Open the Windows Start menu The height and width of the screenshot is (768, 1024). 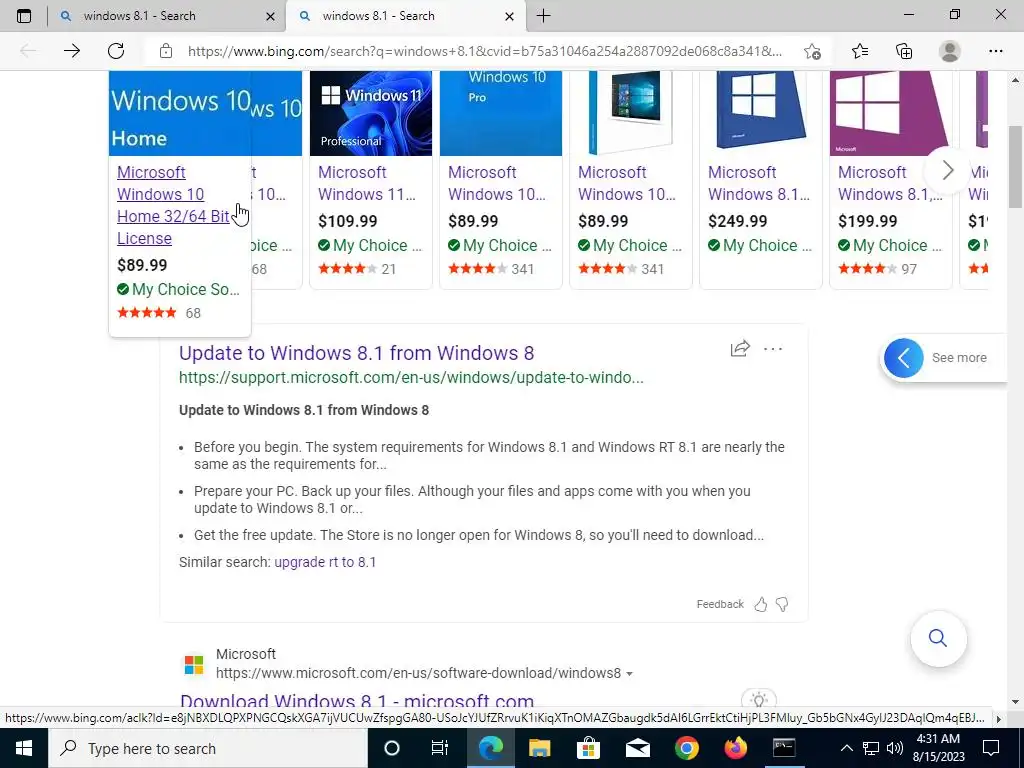(24, 748)
